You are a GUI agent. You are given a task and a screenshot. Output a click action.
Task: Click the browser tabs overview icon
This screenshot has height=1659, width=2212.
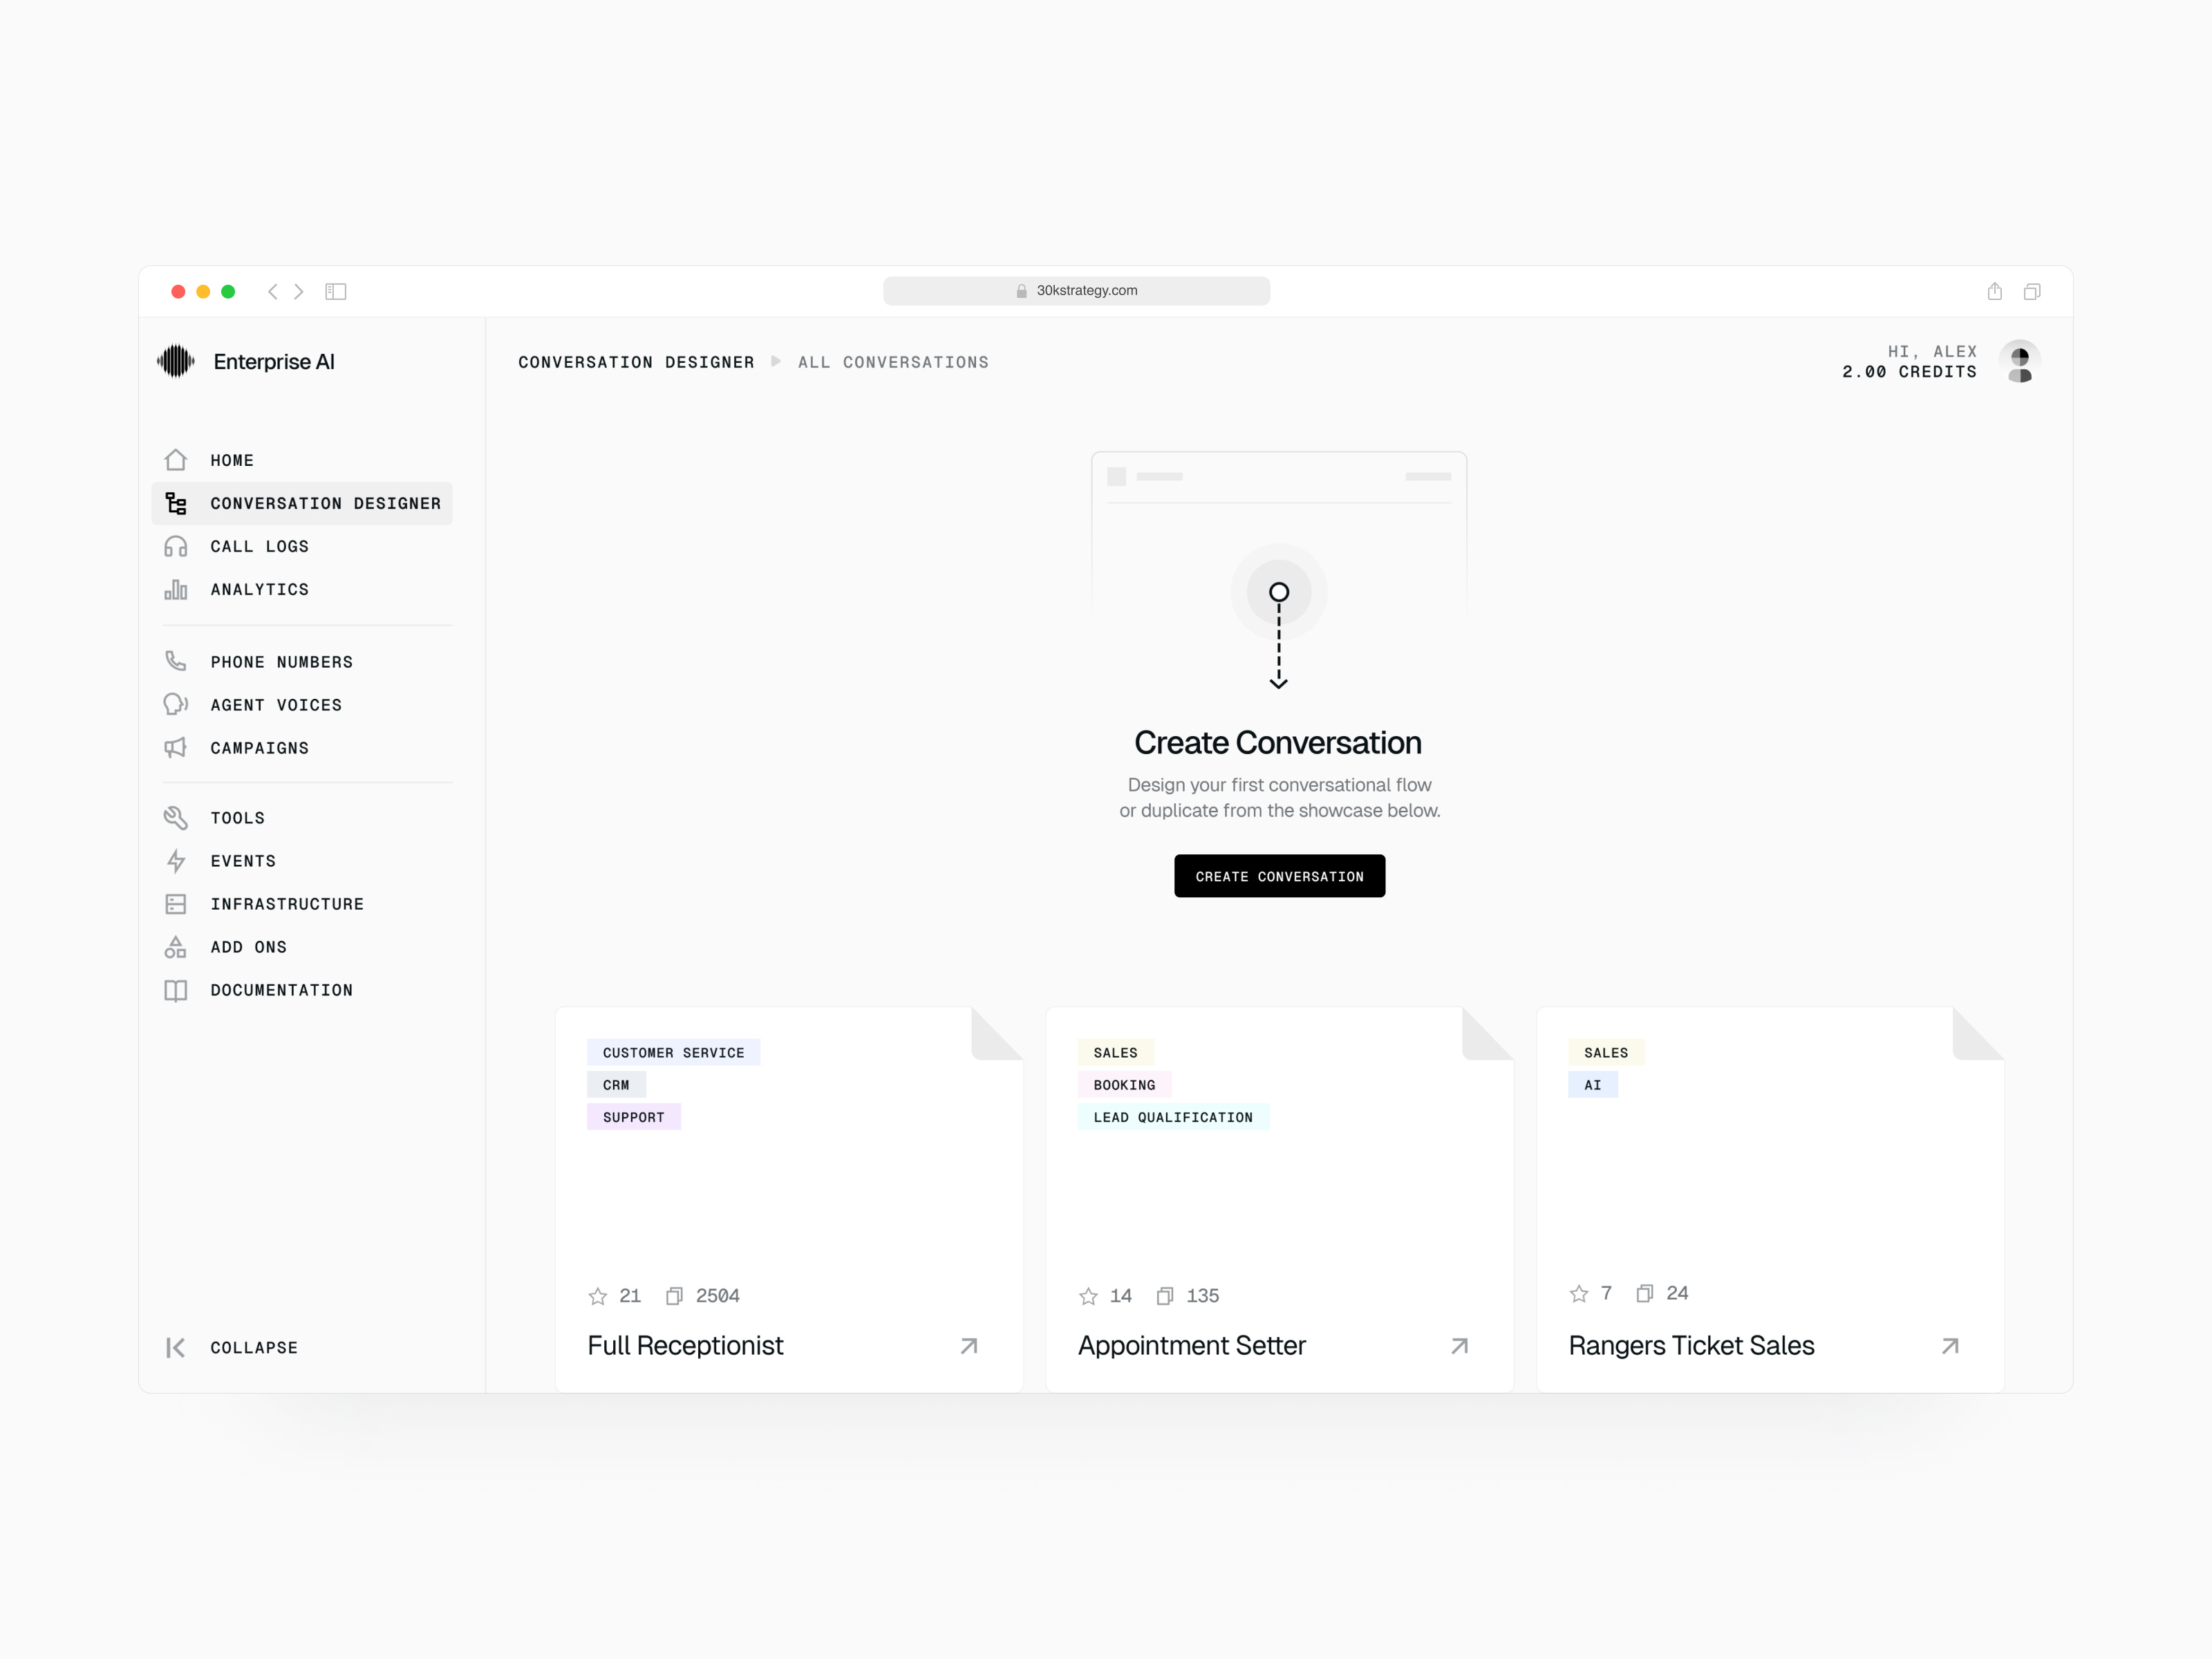(2031, 291)
